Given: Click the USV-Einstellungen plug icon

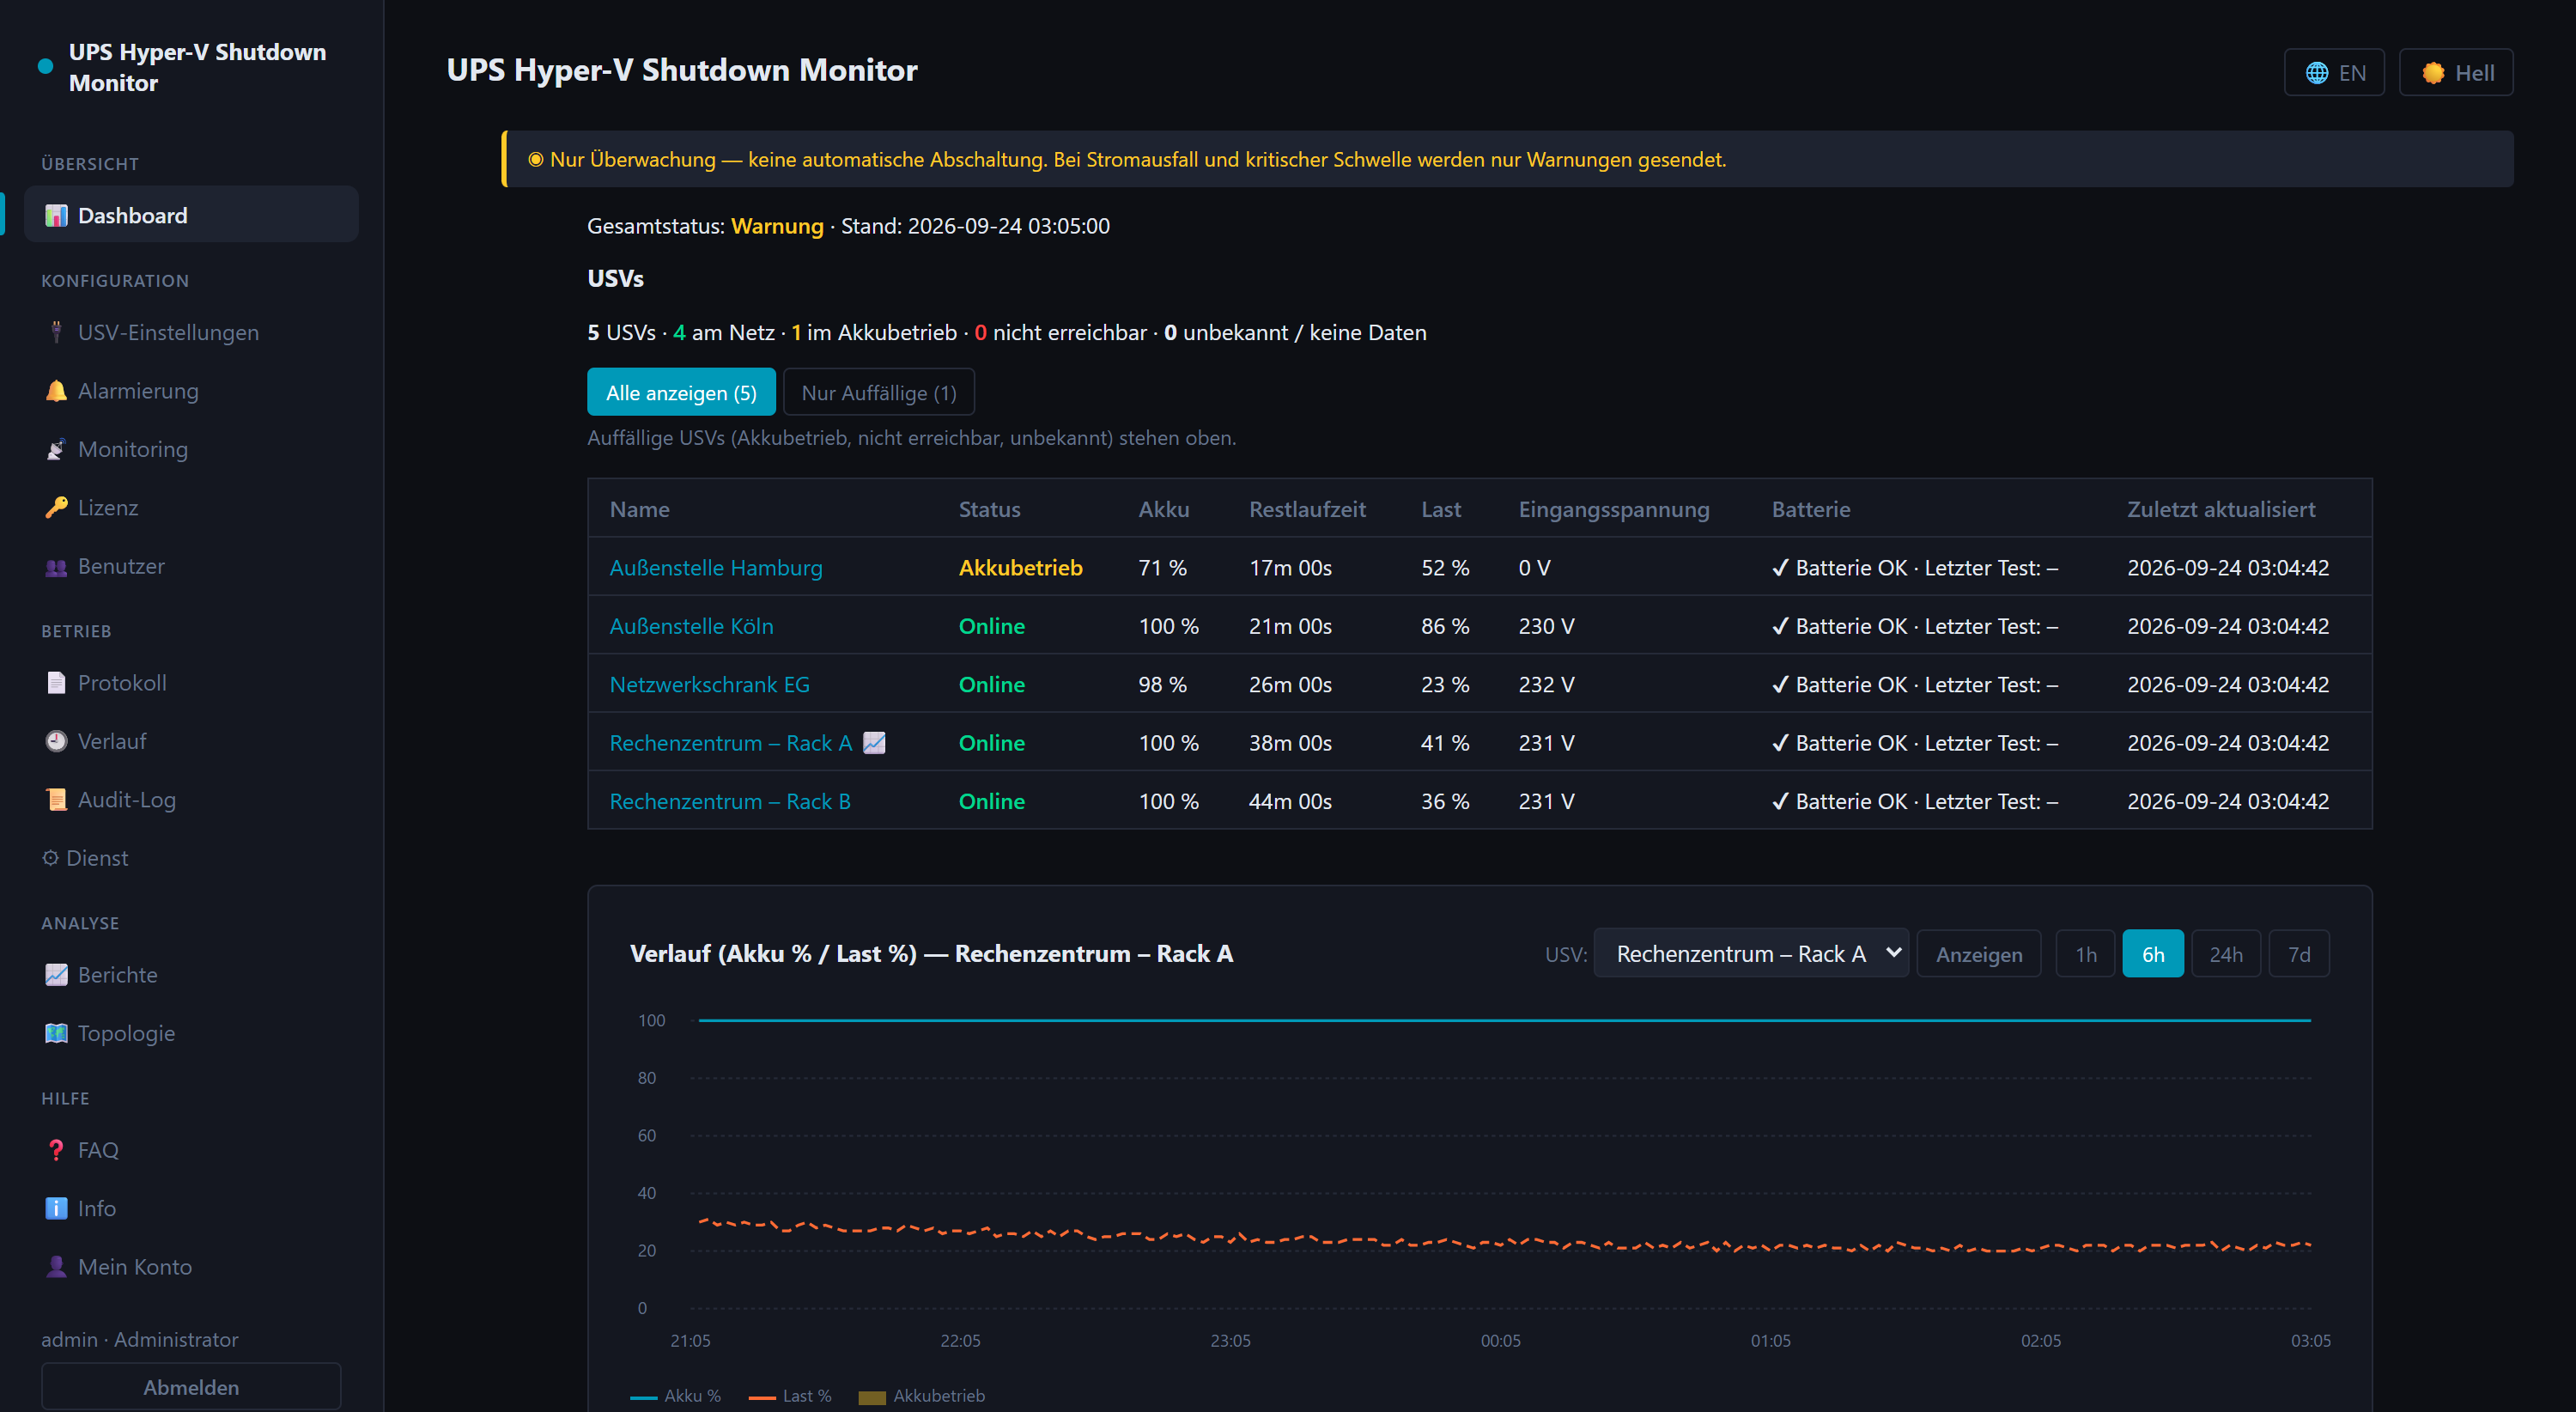Looking at the screenshot, I should point(56,332).
